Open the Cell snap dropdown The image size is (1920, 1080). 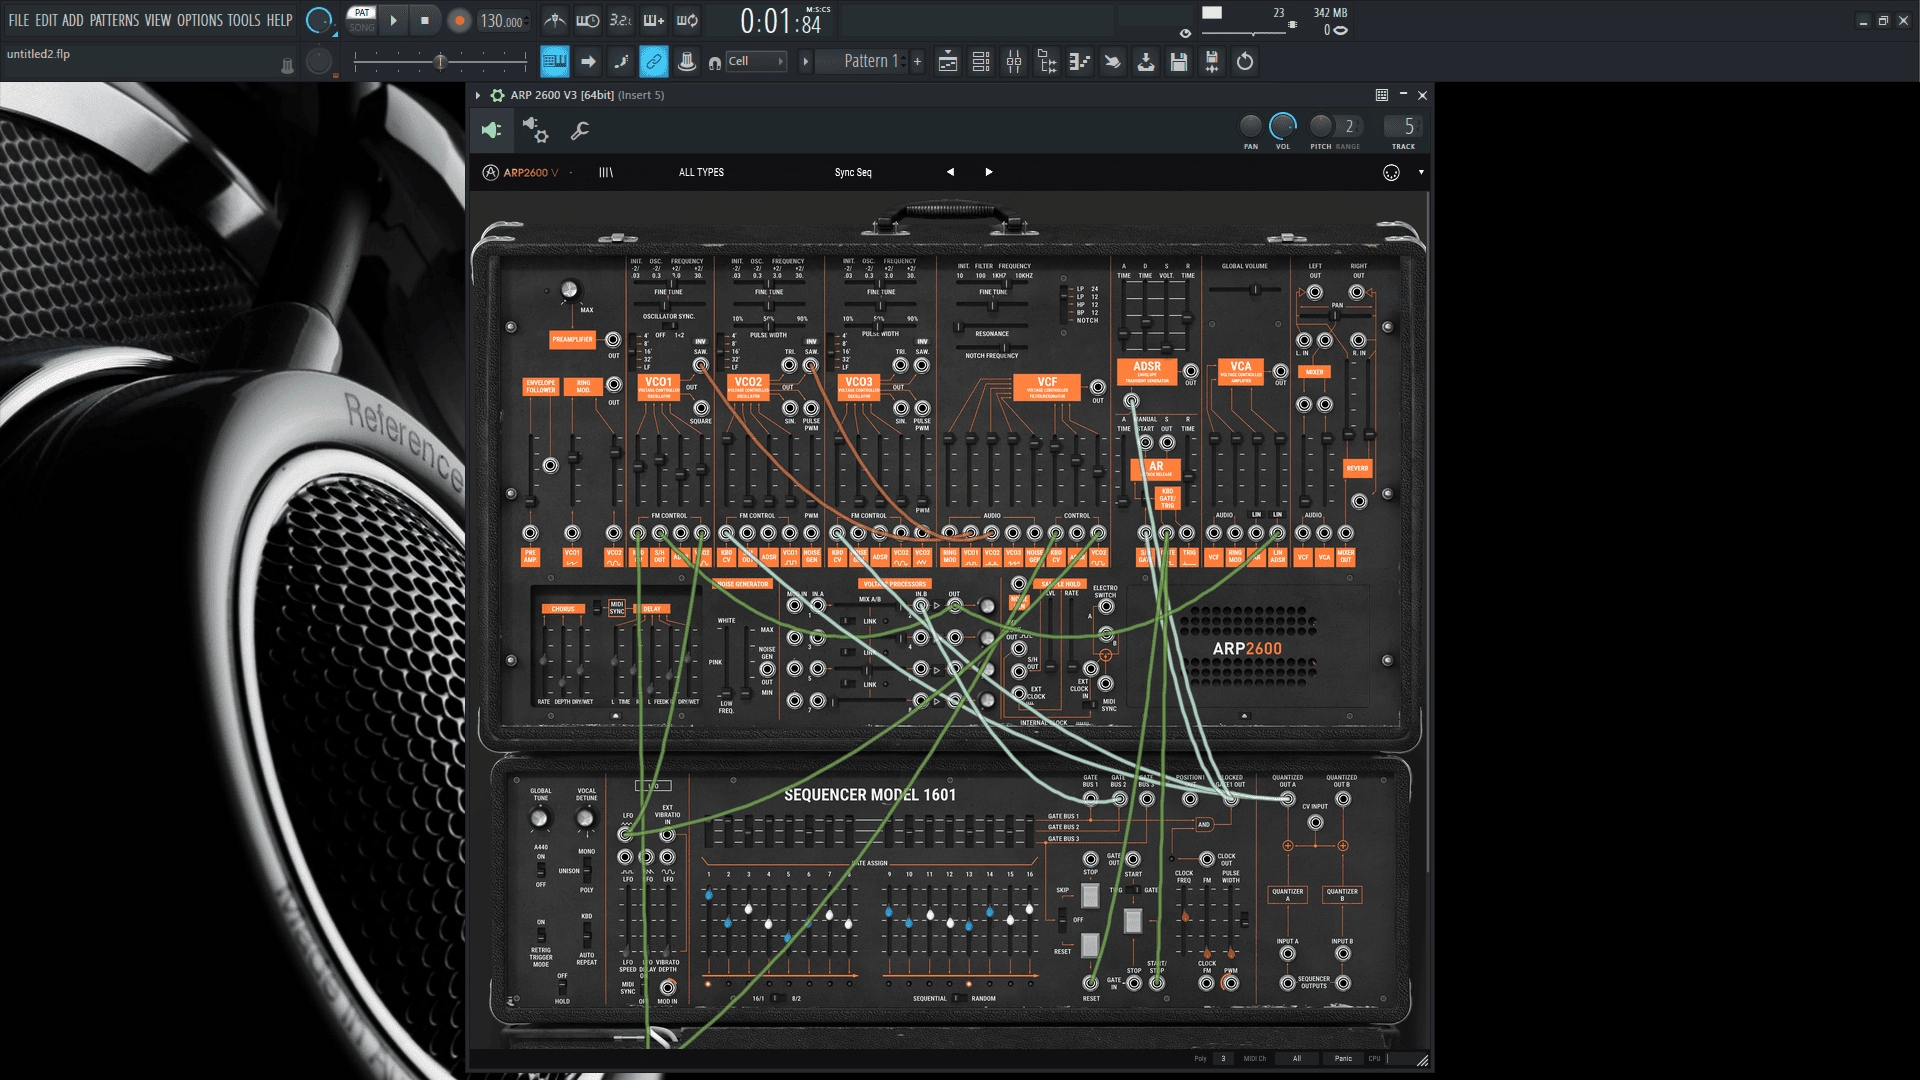click(756, 61)
